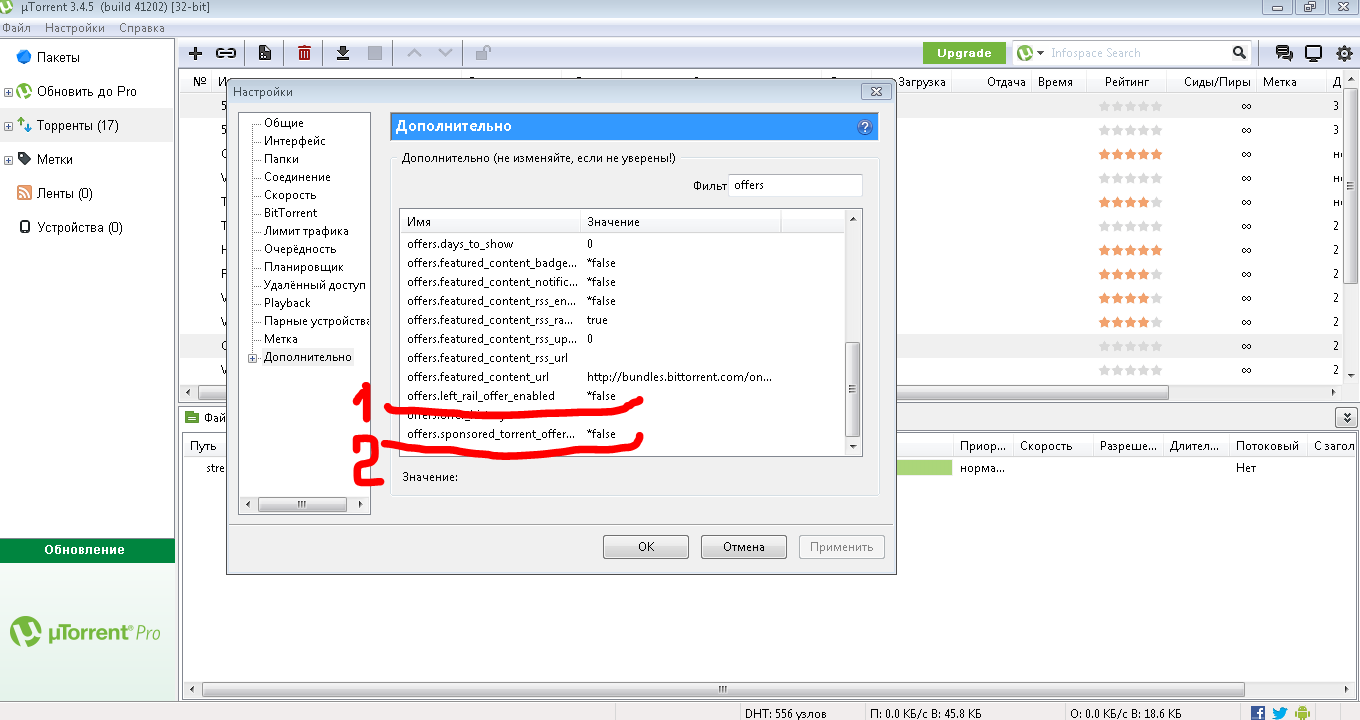This screenshot has height=720, width=1360.
Task: Select Скорость in the settings tree
Action: (x=290, y=195)
